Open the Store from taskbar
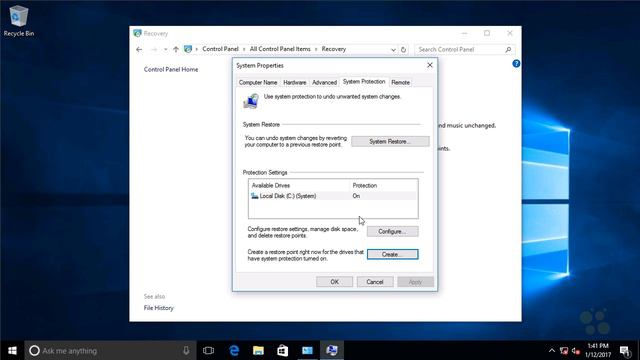This screenshot has height=360, width=640. [282, 351]
